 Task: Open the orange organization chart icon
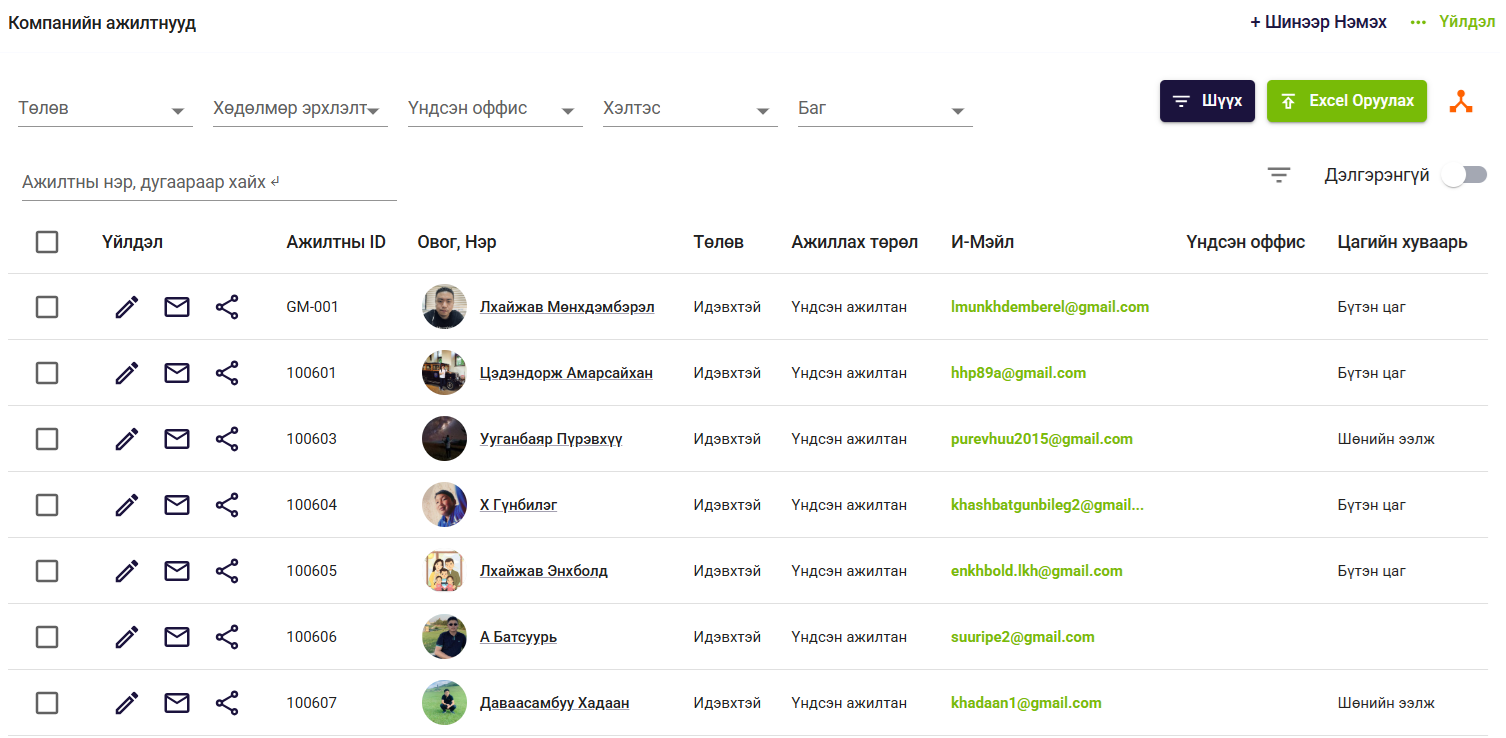(1461, 101)
